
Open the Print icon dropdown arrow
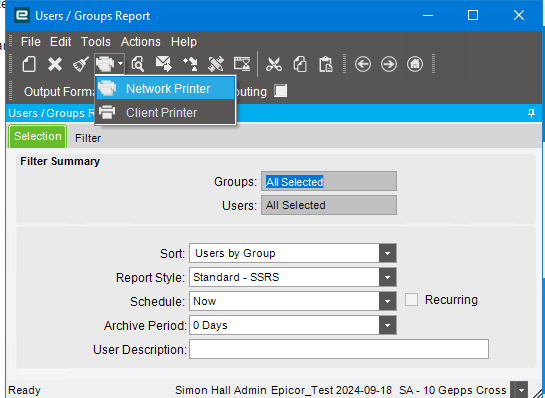pyautogui.click(x=120, y=64)
